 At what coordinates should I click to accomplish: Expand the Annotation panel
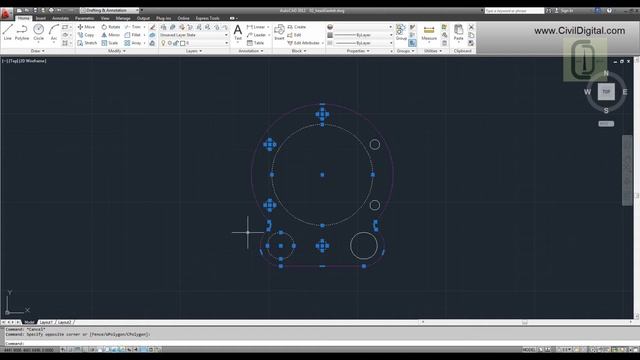point(251,51)
